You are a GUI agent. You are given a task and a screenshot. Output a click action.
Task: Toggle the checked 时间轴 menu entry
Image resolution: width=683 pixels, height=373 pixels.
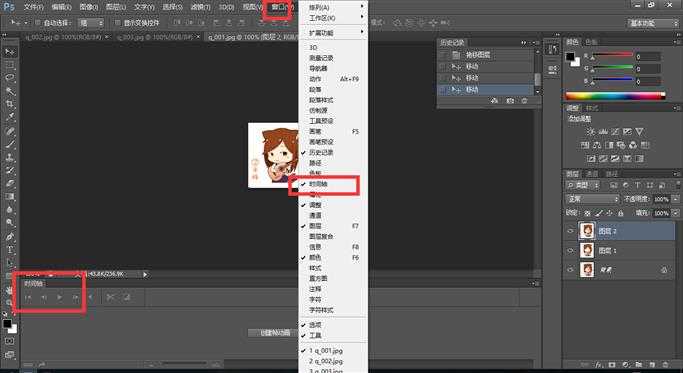click(x=333, y=184)
